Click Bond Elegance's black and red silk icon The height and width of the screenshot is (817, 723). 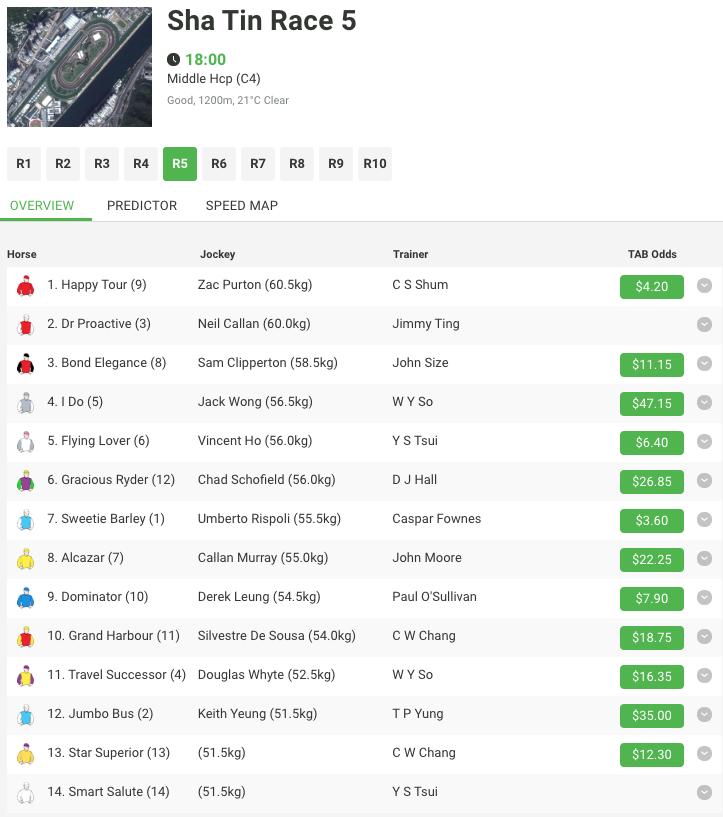coord(25,364)
